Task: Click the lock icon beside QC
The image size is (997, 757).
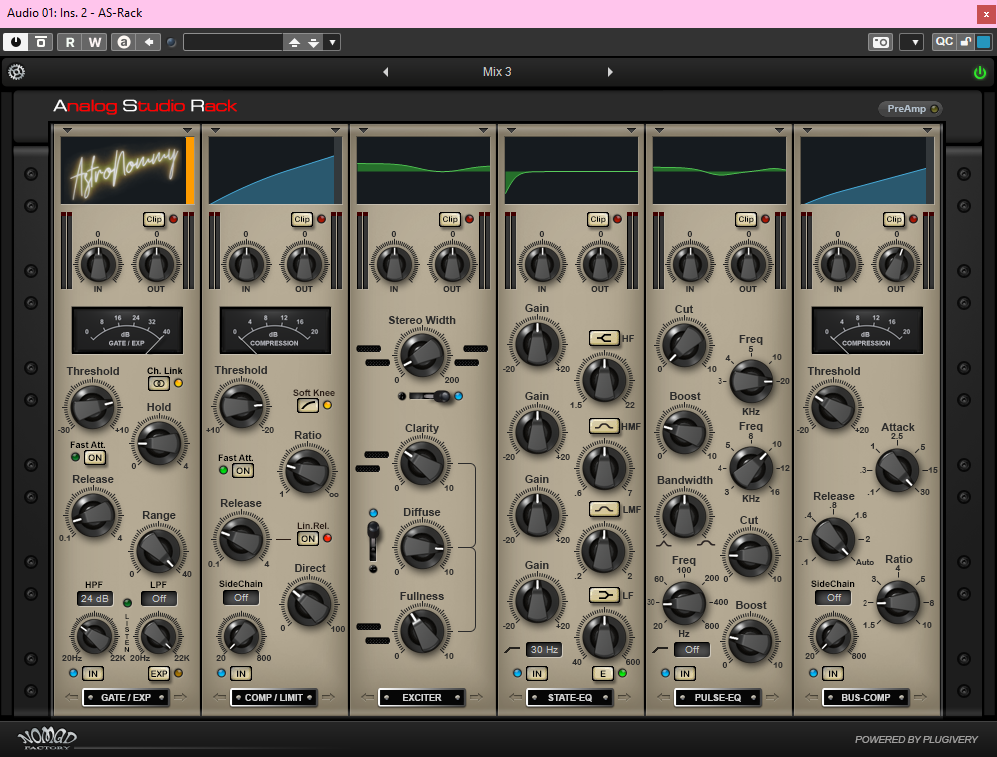Action: point(965,42)
